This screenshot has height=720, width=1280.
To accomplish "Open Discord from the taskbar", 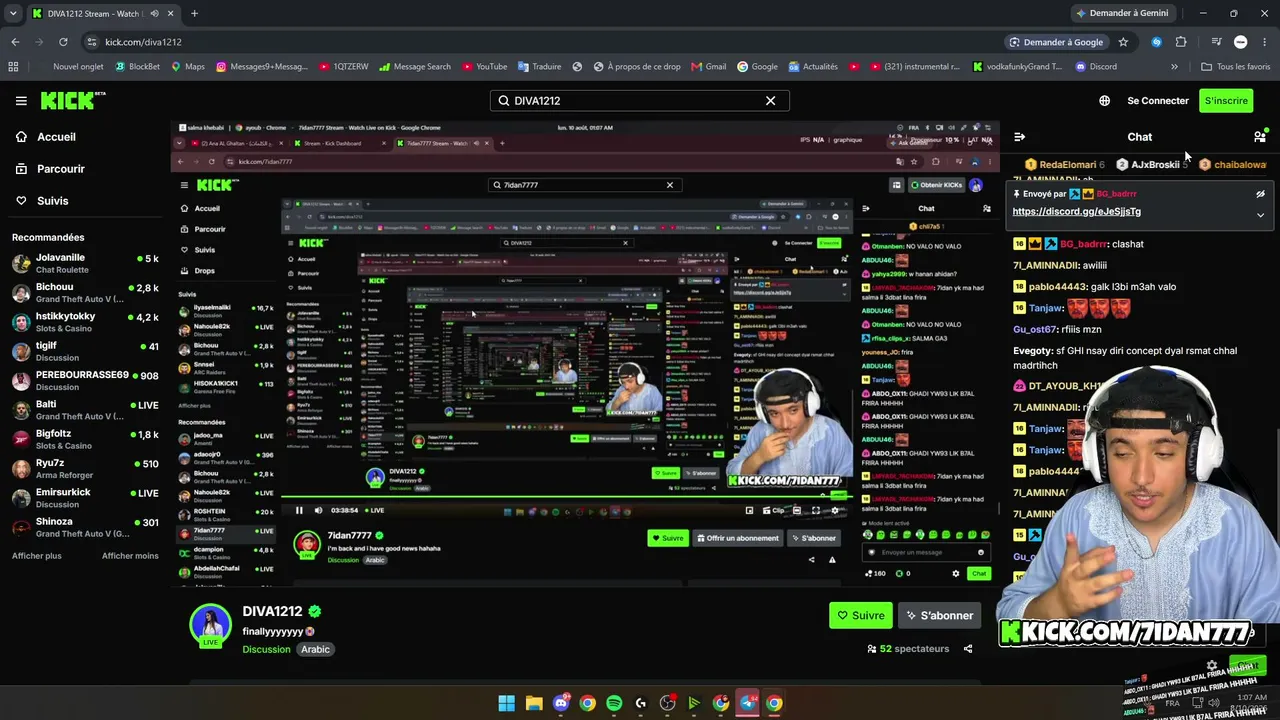I will pos(561,703).
